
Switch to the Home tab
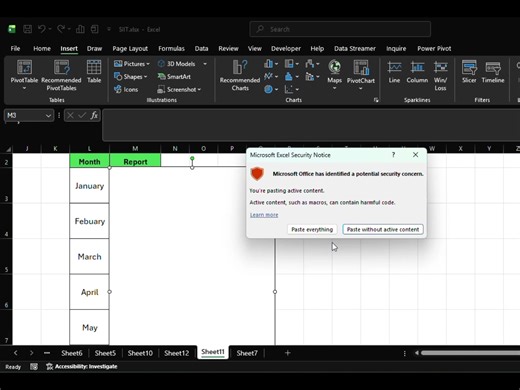[42, 49]
